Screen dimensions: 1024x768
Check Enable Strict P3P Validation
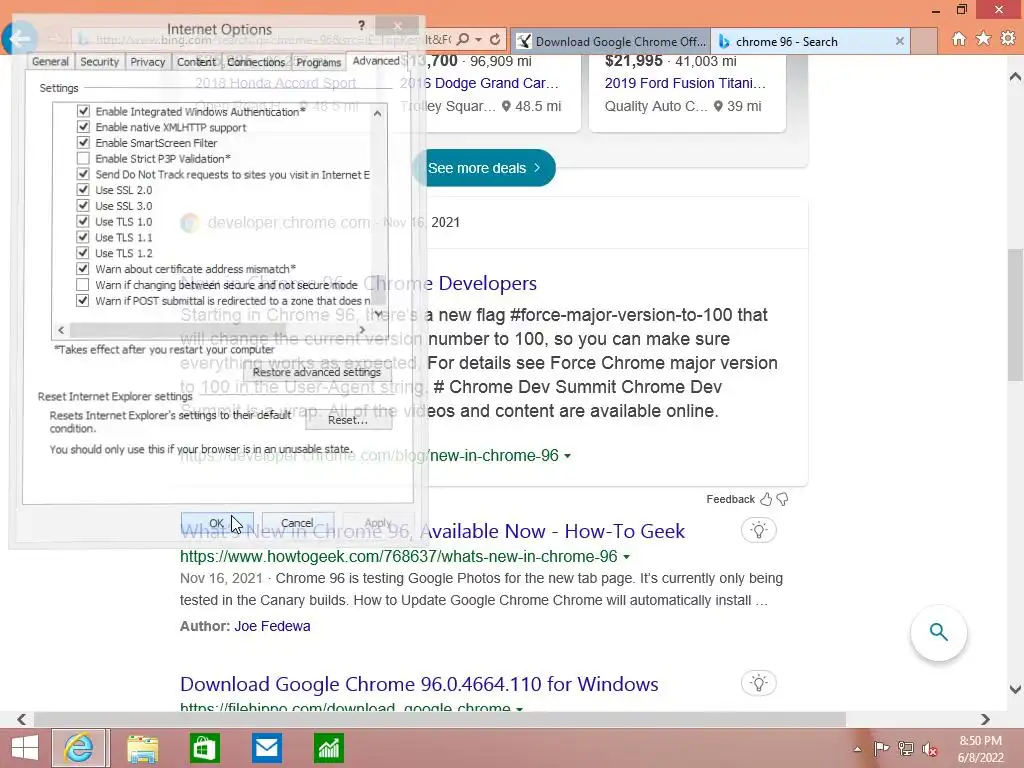click(83, 158)
